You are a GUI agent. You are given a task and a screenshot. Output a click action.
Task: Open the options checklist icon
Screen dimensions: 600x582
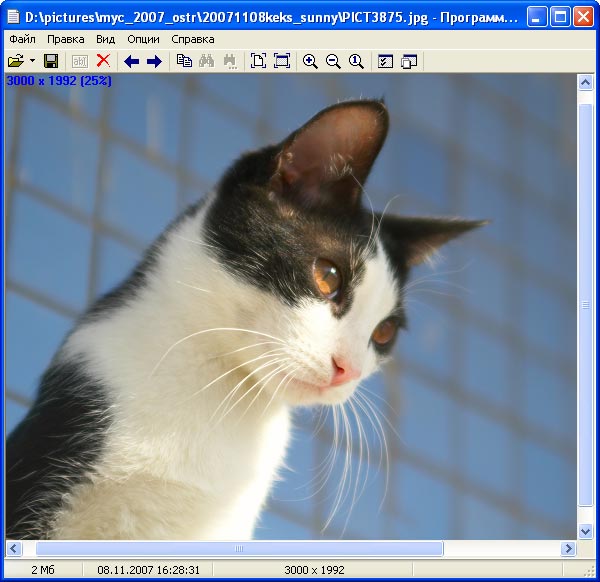click(385, 61)
